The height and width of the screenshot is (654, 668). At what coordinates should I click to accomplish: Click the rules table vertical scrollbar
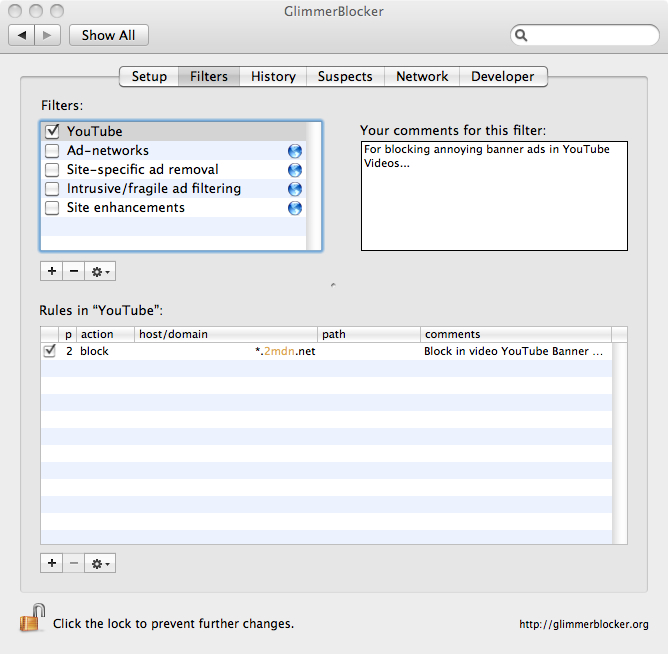pyautogui.click(x=619, y=443)
